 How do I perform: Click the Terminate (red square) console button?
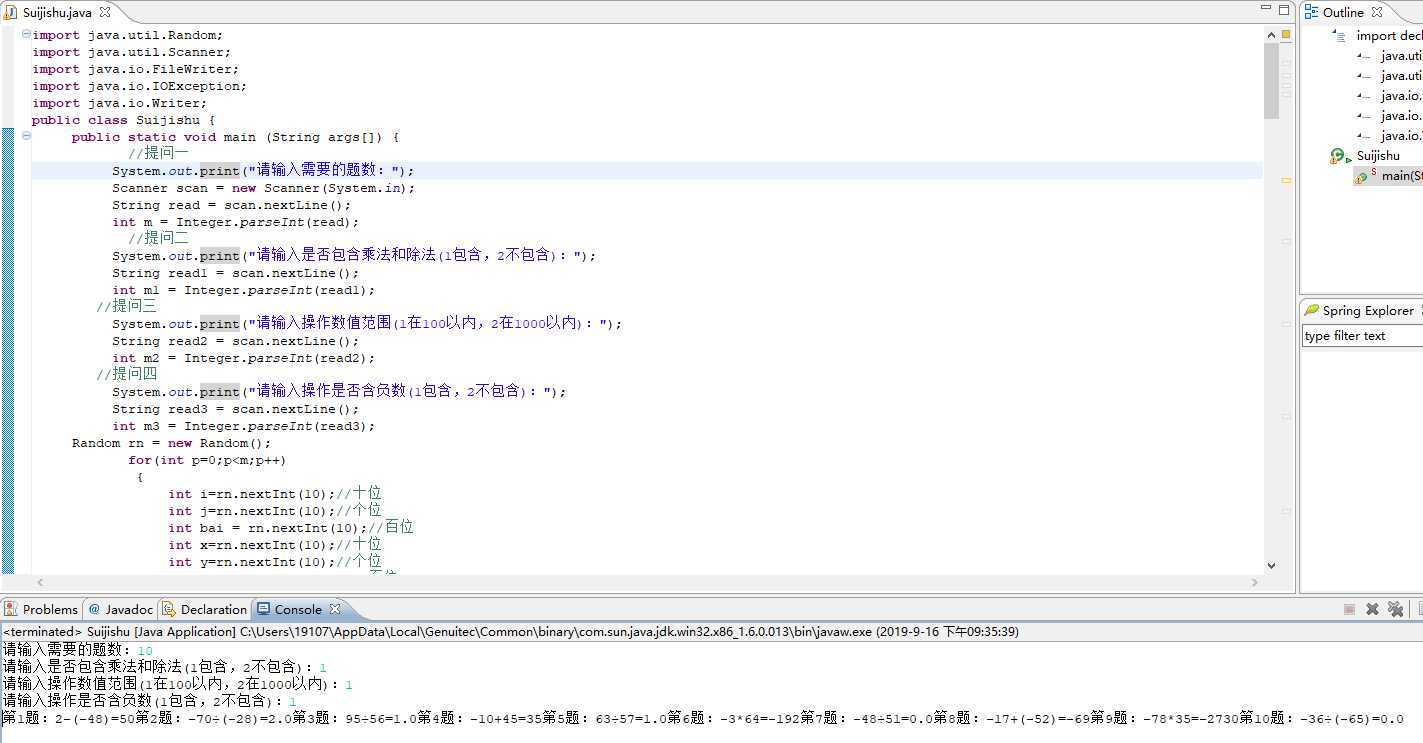pos(1349,609)
